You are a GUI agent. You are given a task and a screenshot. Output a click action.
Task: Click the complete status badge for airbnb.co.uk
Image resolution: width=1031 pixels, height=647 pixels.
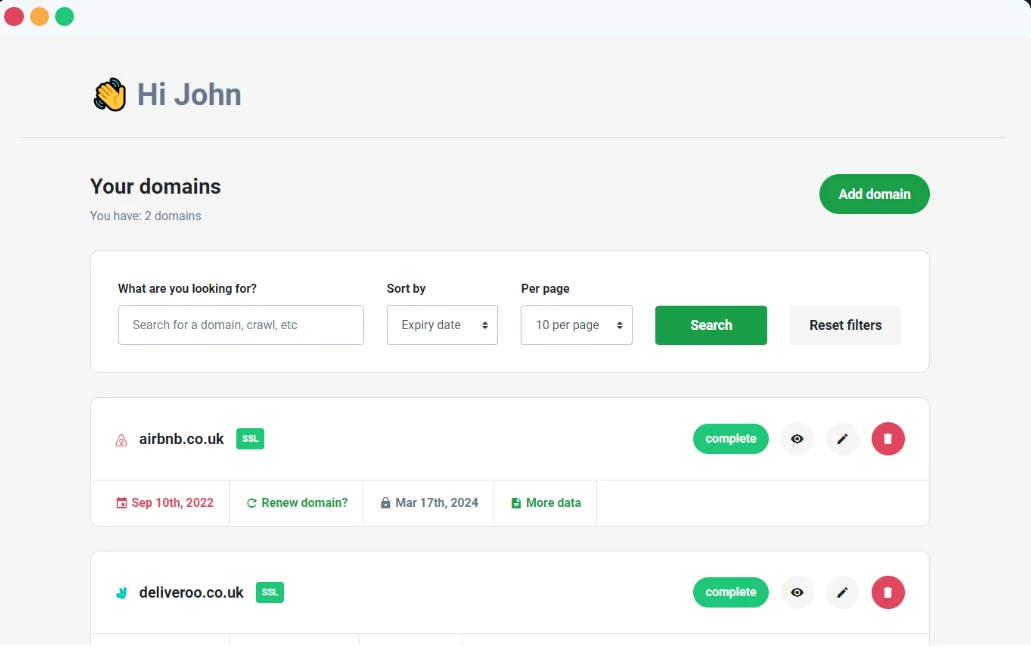click(x=731, y=439)
